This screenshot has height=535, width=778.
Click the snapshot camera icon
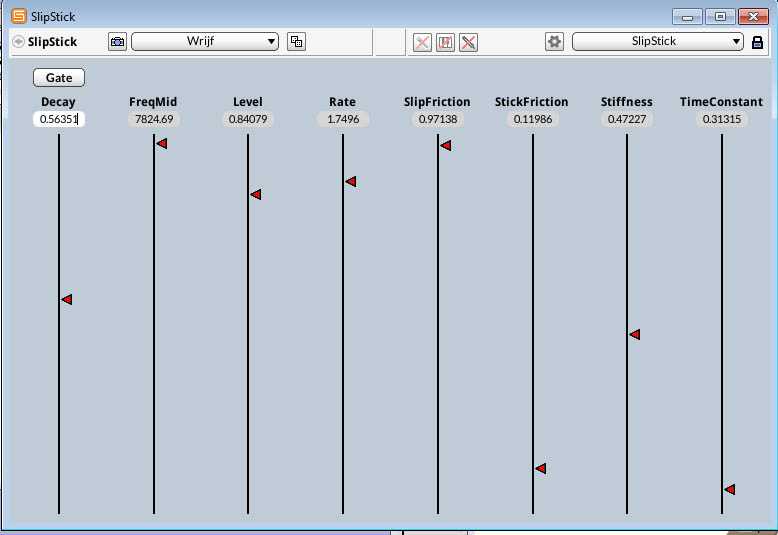[118, 42]
